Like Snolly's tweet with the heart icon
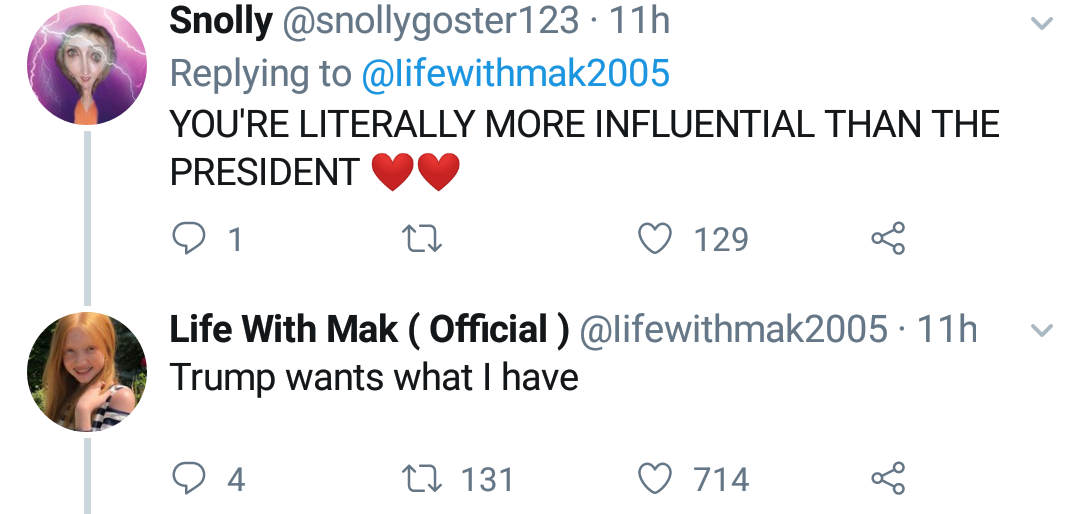The image size is (1080, 514). click(x=655, y=240)
